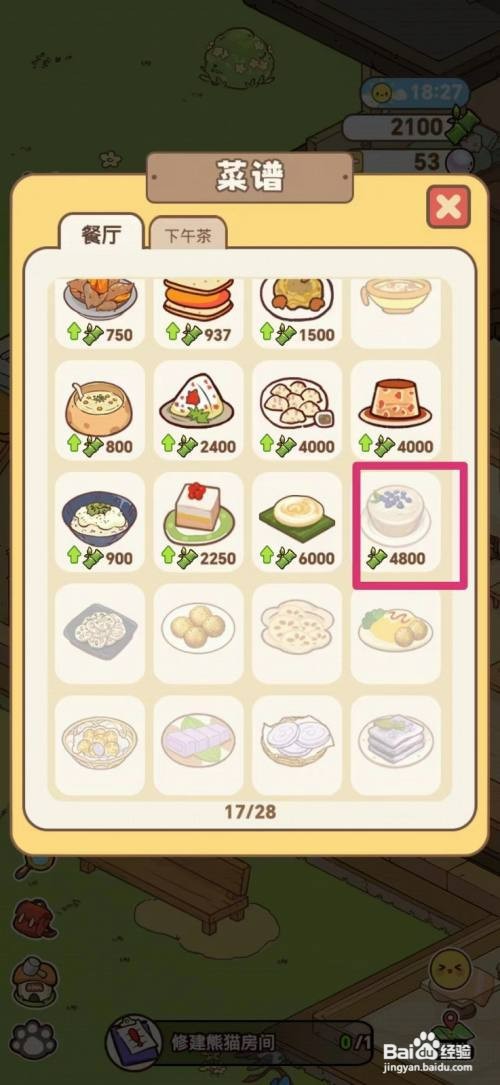500x1085 pixels.
Task: Select the rice bowl recipe costing 900
Action: 100,522
